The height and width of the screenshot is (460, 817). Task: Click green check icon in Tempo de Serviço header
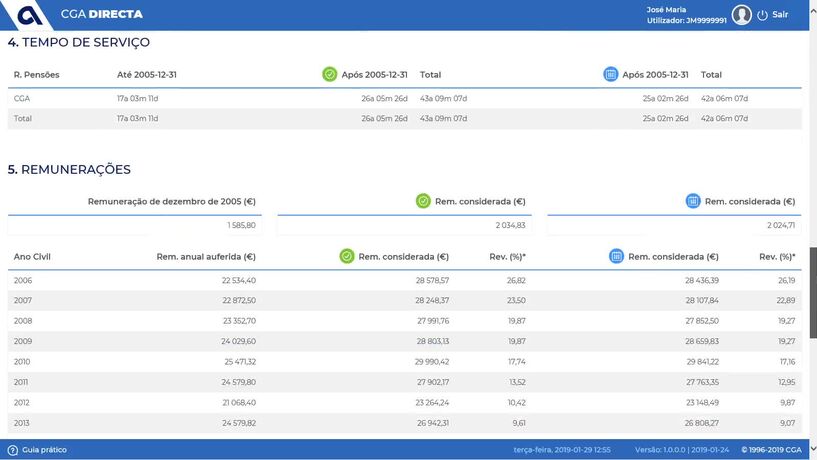(x=330, y=75)
